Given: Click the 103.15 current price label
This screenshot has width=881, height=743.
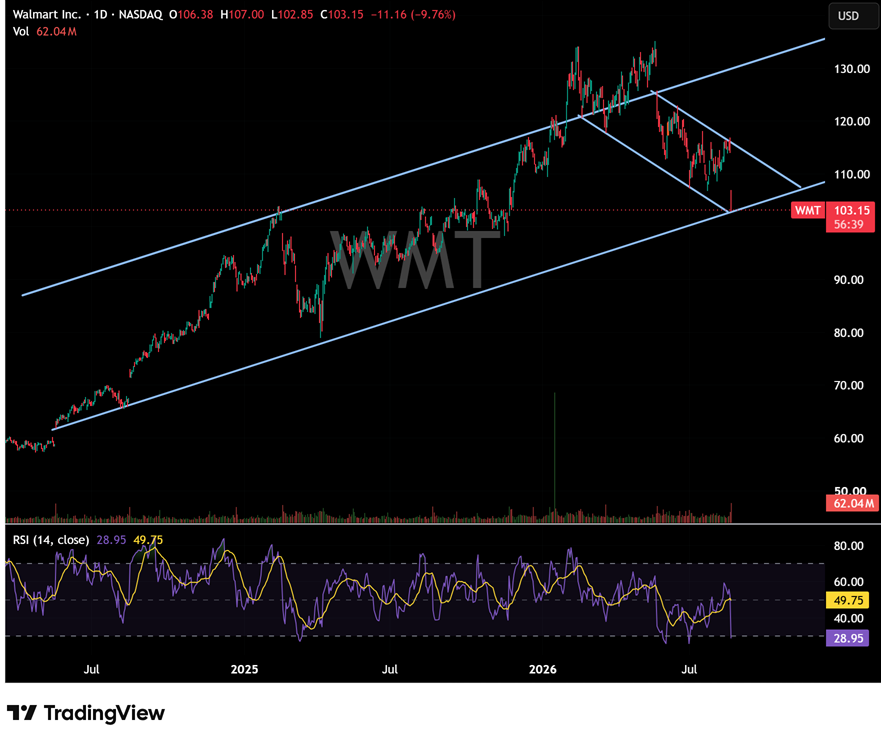Looking at the screenshot, I should (x=851, y=210).
